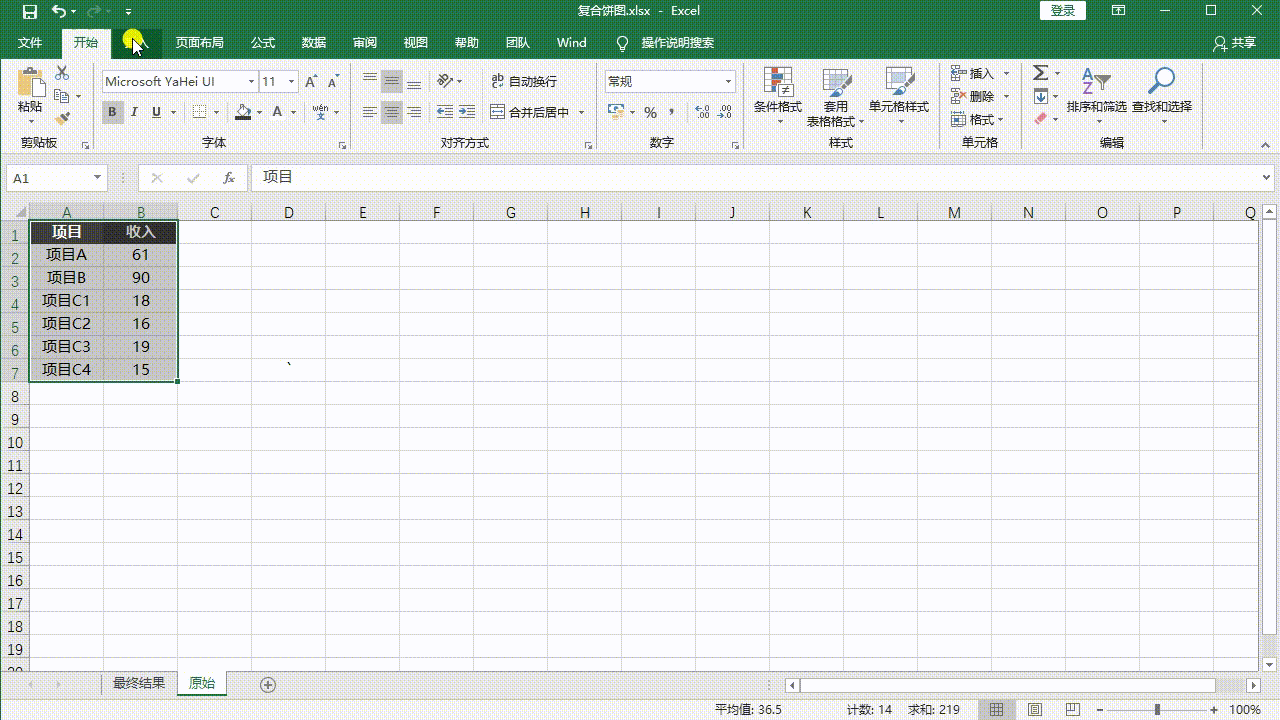Click the Fill down arrow icon
Image resolution: width=1280 pixels, height=720 pixels.
click(x=1040, y=96)
